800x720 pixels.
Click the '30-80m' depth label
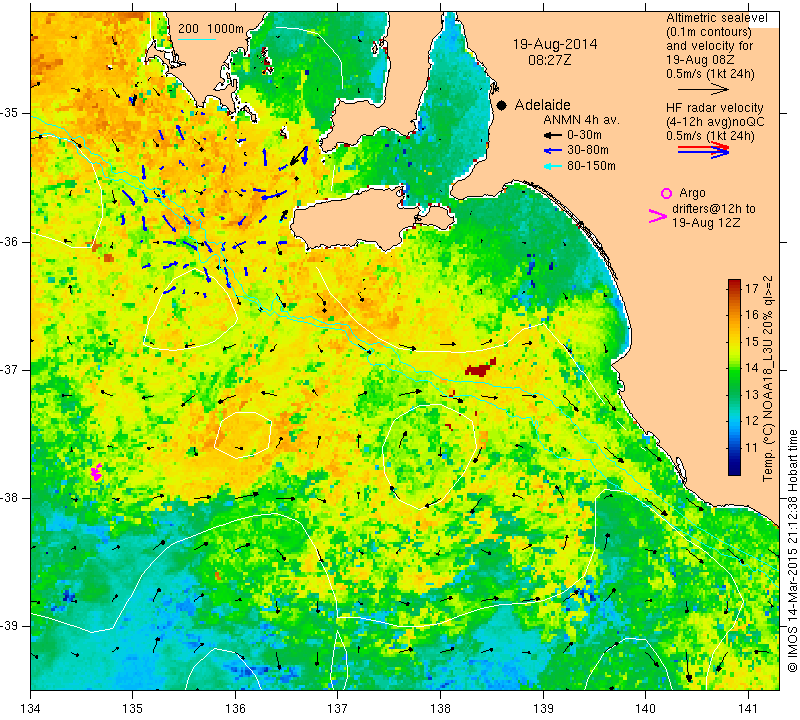coord(587,150)
